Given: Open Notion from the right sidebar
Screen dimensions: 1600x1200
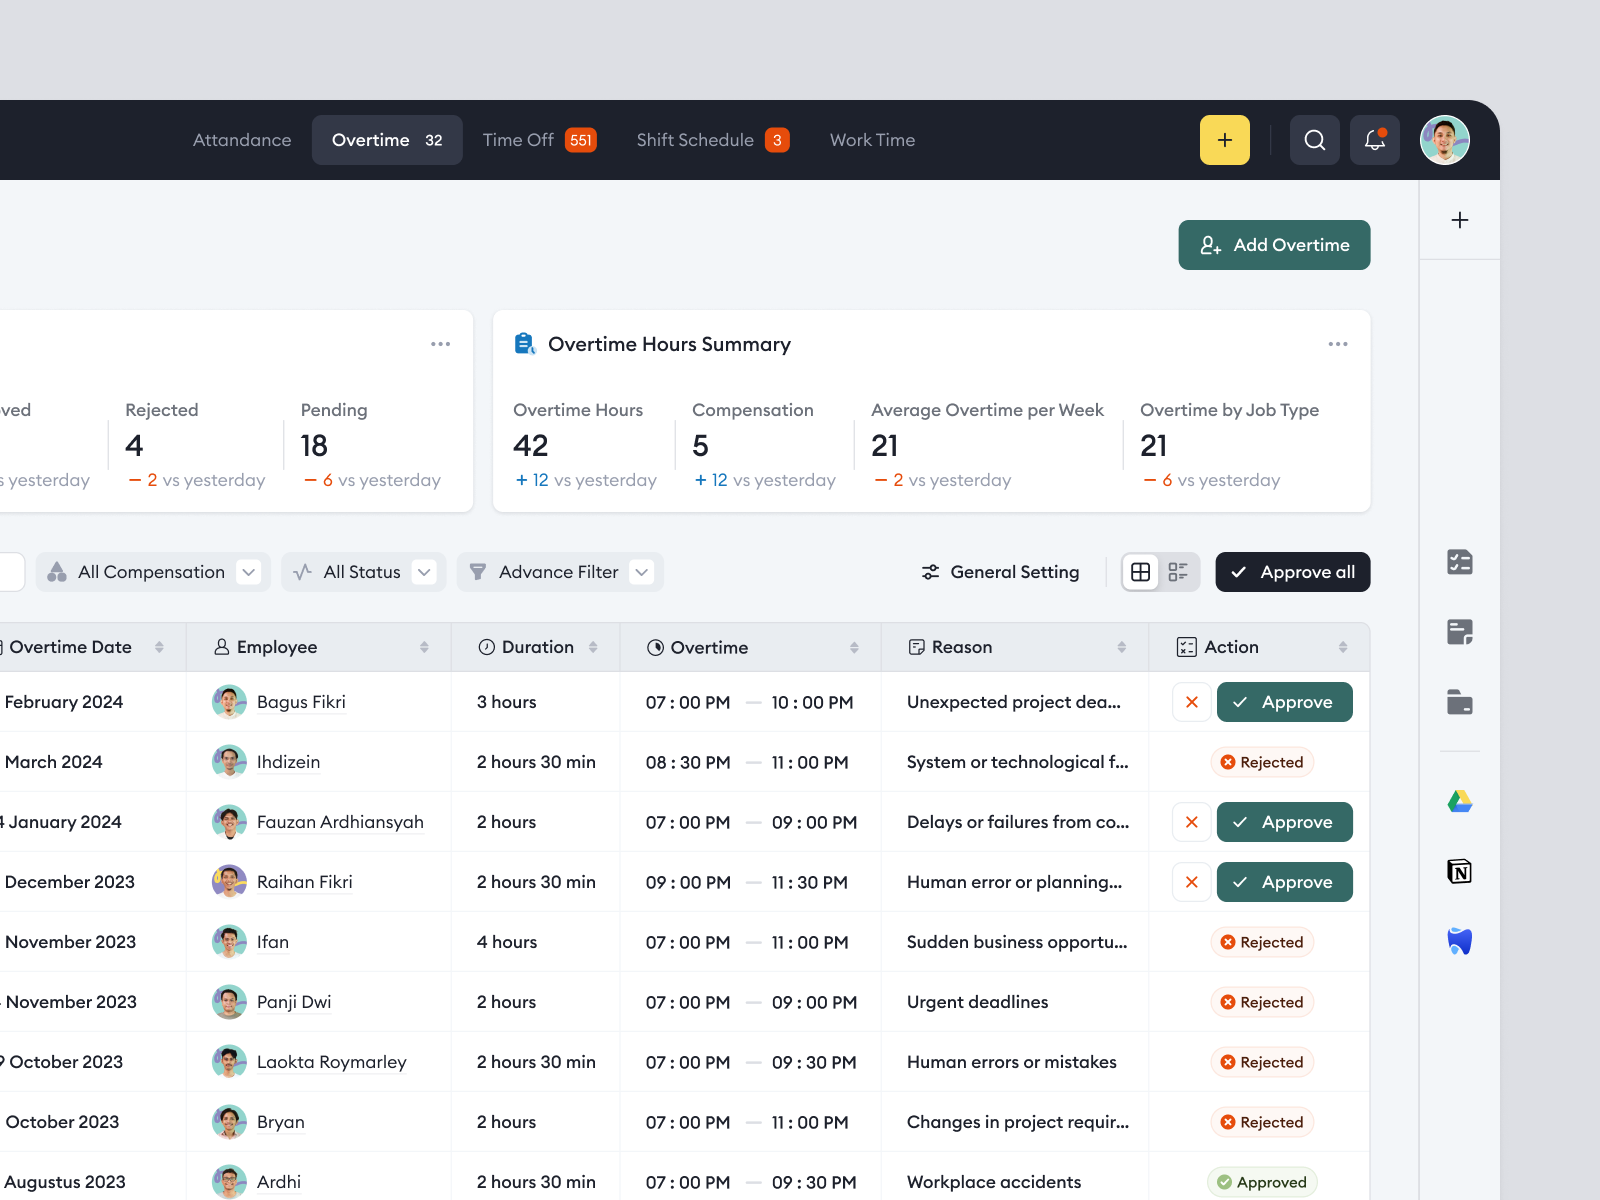Looking at the screenshot, I should click(x=1459, y=871).
